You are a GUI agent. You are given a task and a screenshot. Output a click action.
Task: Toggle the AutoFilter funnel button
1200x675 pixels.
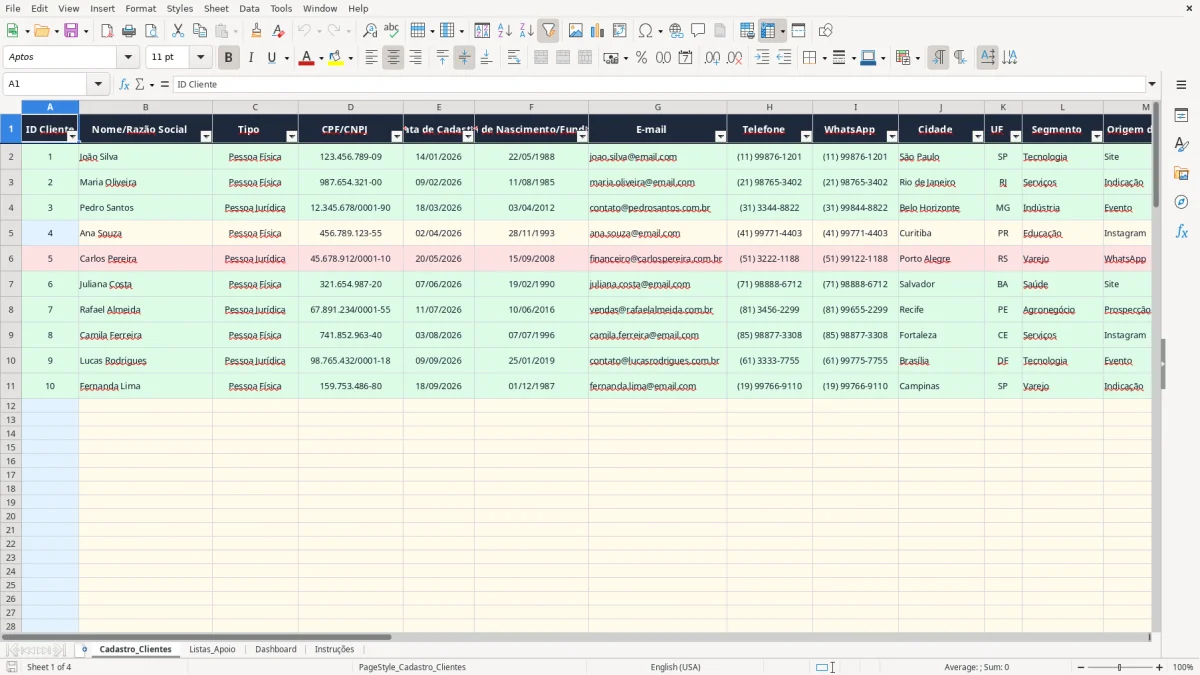pos(548,31)
